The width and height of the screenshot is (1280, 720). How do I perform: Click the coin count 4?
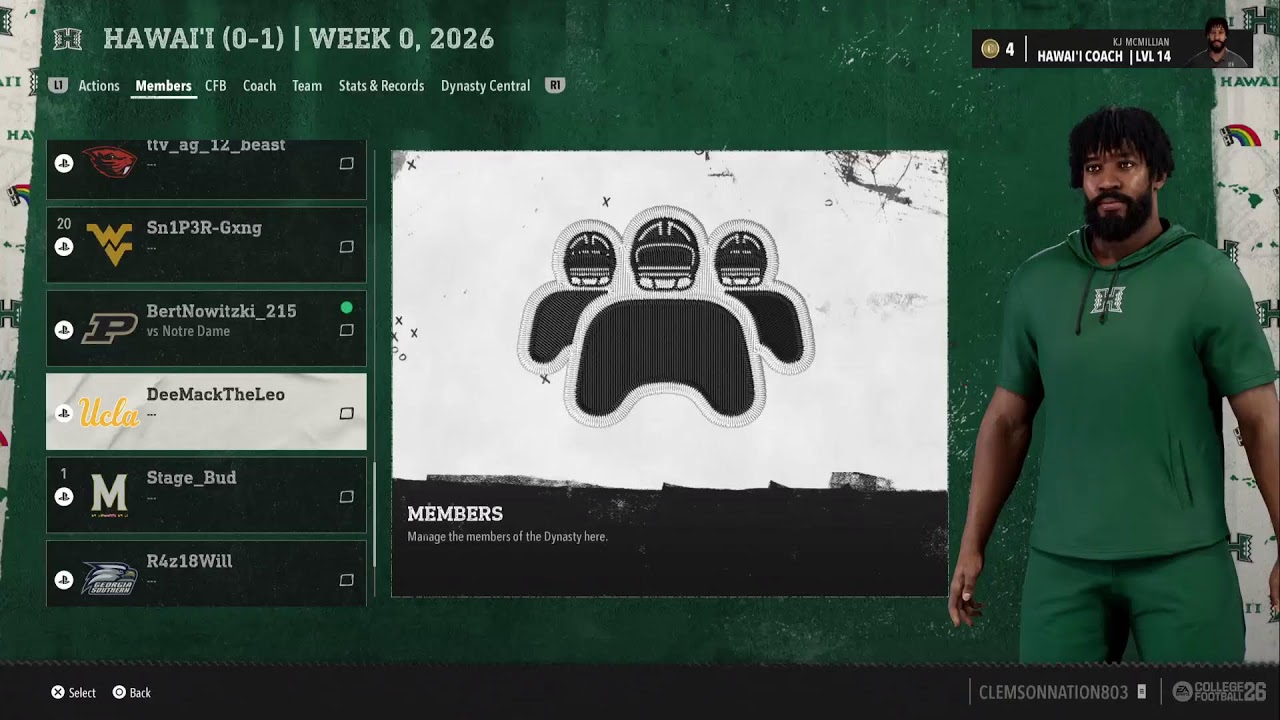pyautogui.click(x=1009, y=50)
